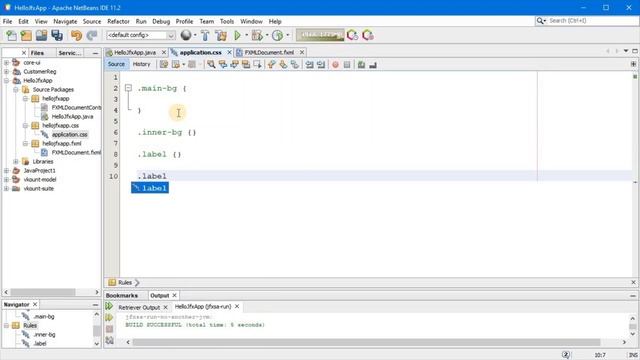
Task: Toggle the Bookmark editor icon
Action: (294, 64)
